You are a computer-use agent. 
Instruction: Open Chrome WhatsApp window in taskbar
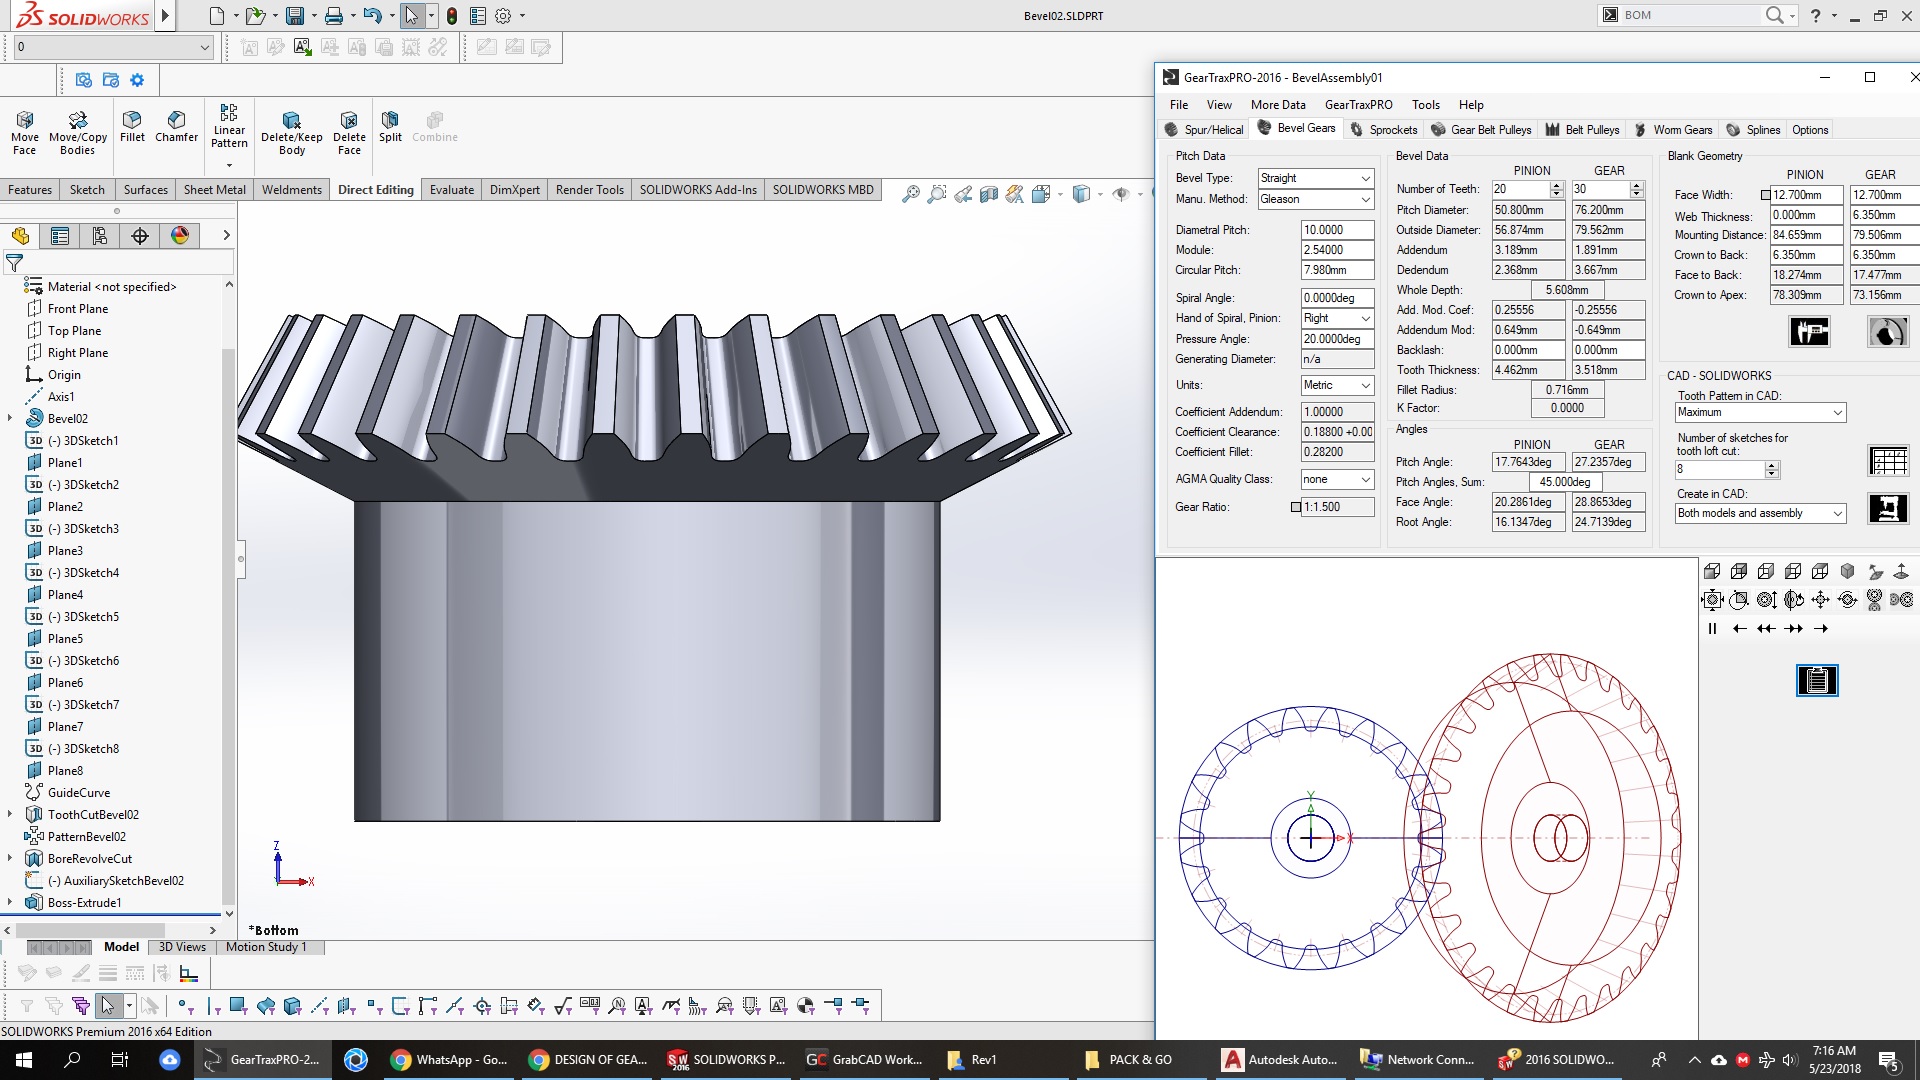450,1060
